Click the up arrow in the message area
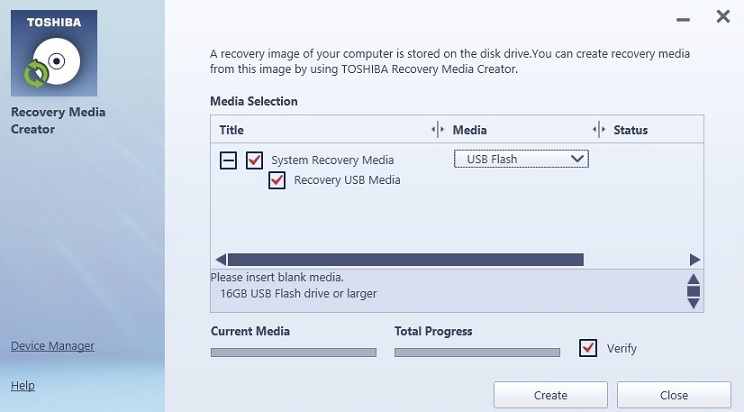Screen dimensions: 744x412 tap(693, 279)
